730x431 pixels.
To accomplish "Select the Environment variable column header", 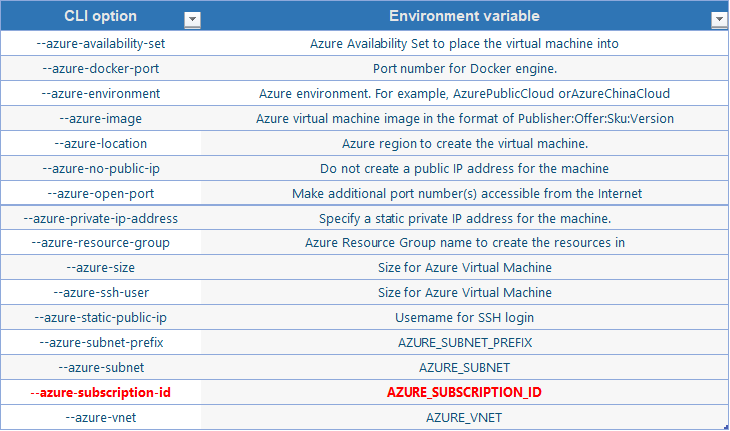I will point(464,16).
